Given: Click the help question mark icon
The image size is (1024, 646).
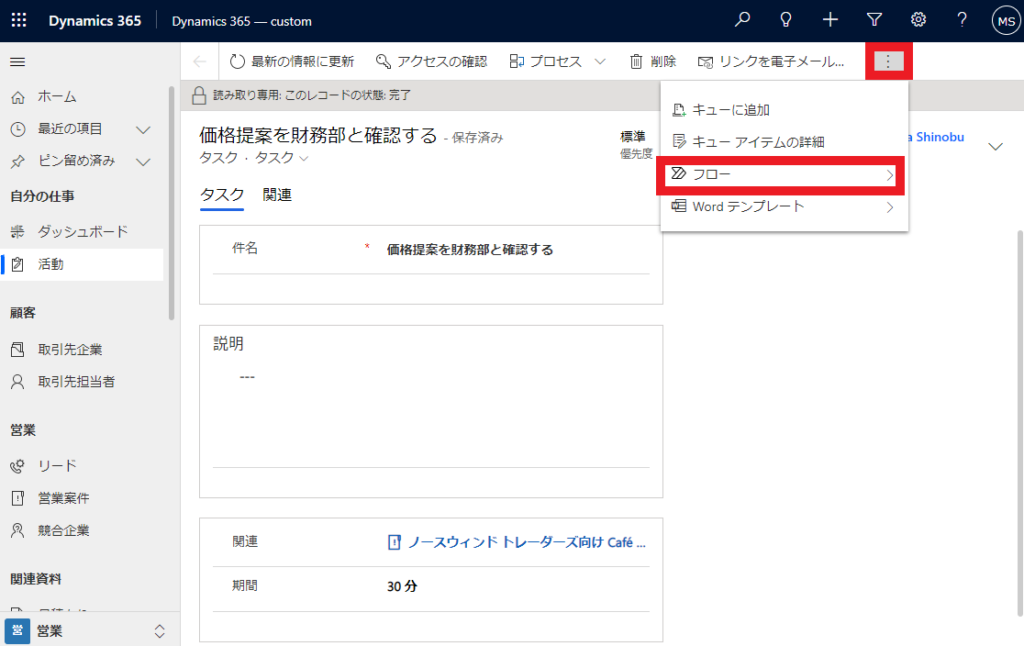Looking at the screenshot, I should click(962, 20).
